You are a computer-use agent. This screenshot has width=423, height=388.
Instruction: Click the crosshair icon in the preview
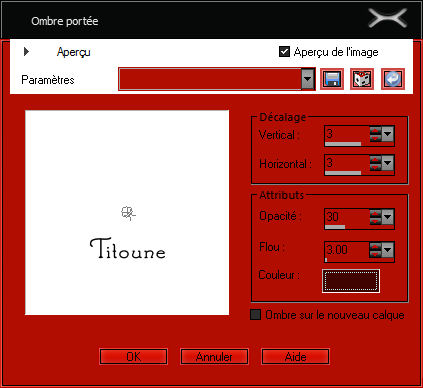coord(128,213)
